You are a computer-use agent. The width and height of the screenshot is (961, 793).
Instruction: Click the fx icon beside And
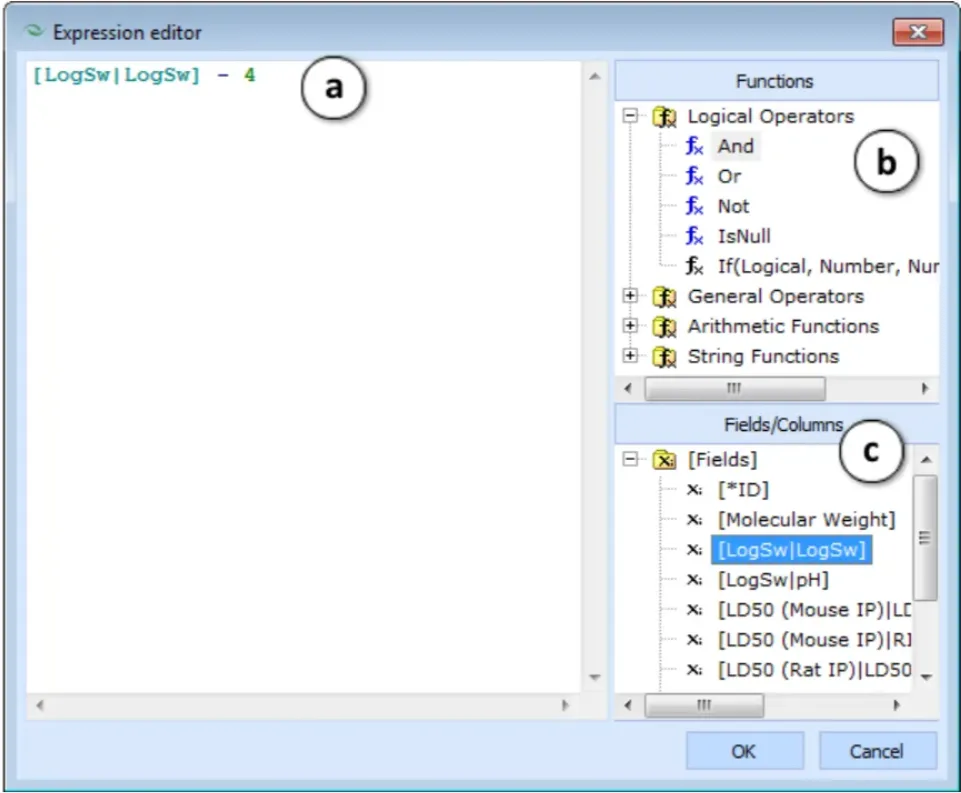694,146
